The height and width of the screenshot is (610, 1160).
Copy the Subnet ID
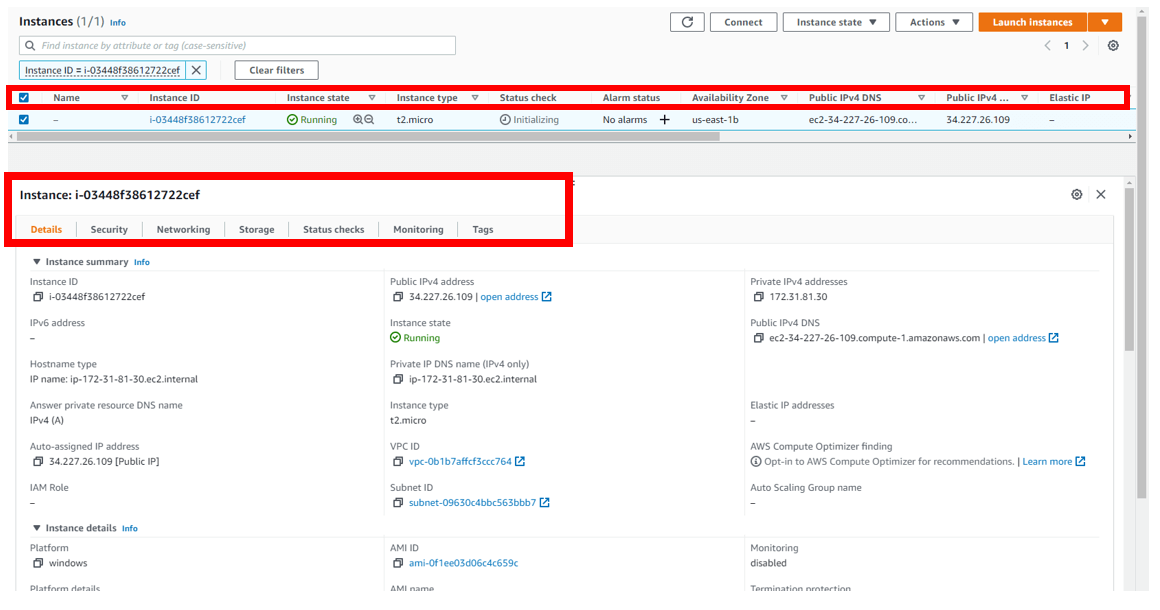(398, 503)
